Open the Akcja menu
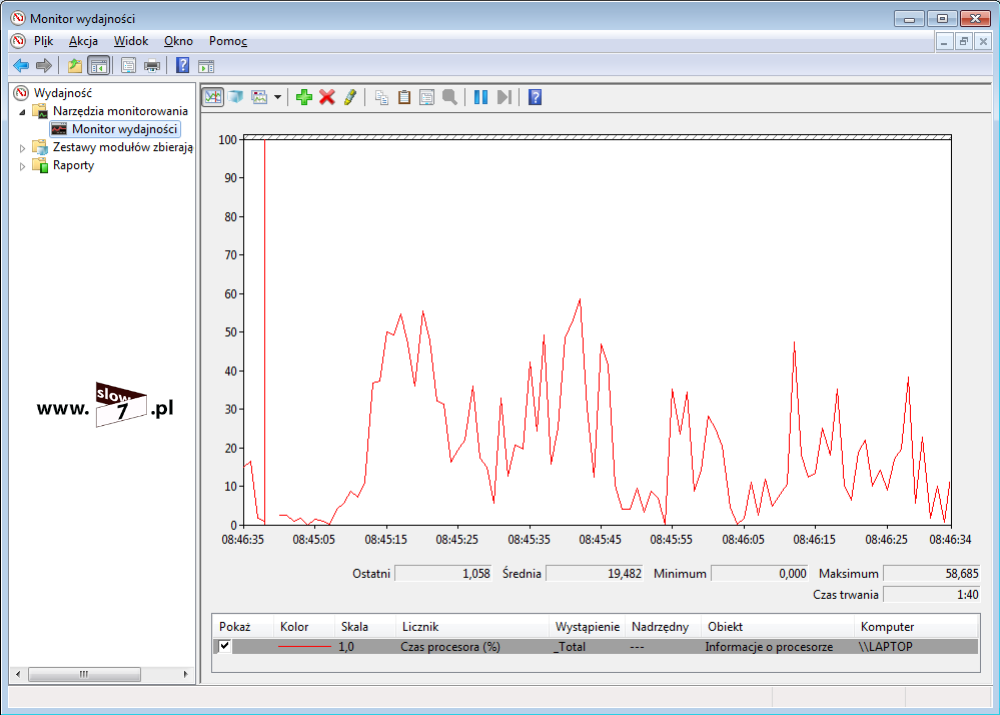 83,41
